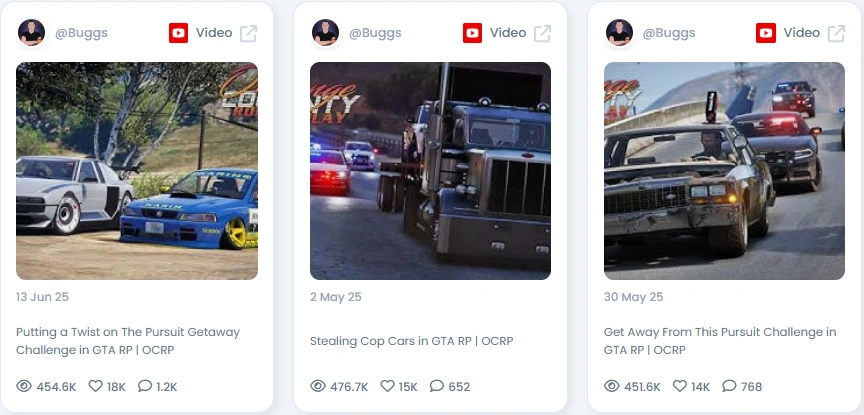Click the 15K likes heart icon
Image resolution: width=864 pixels, height=415 pixels.
pyautogui.click(x=387, y=386)
